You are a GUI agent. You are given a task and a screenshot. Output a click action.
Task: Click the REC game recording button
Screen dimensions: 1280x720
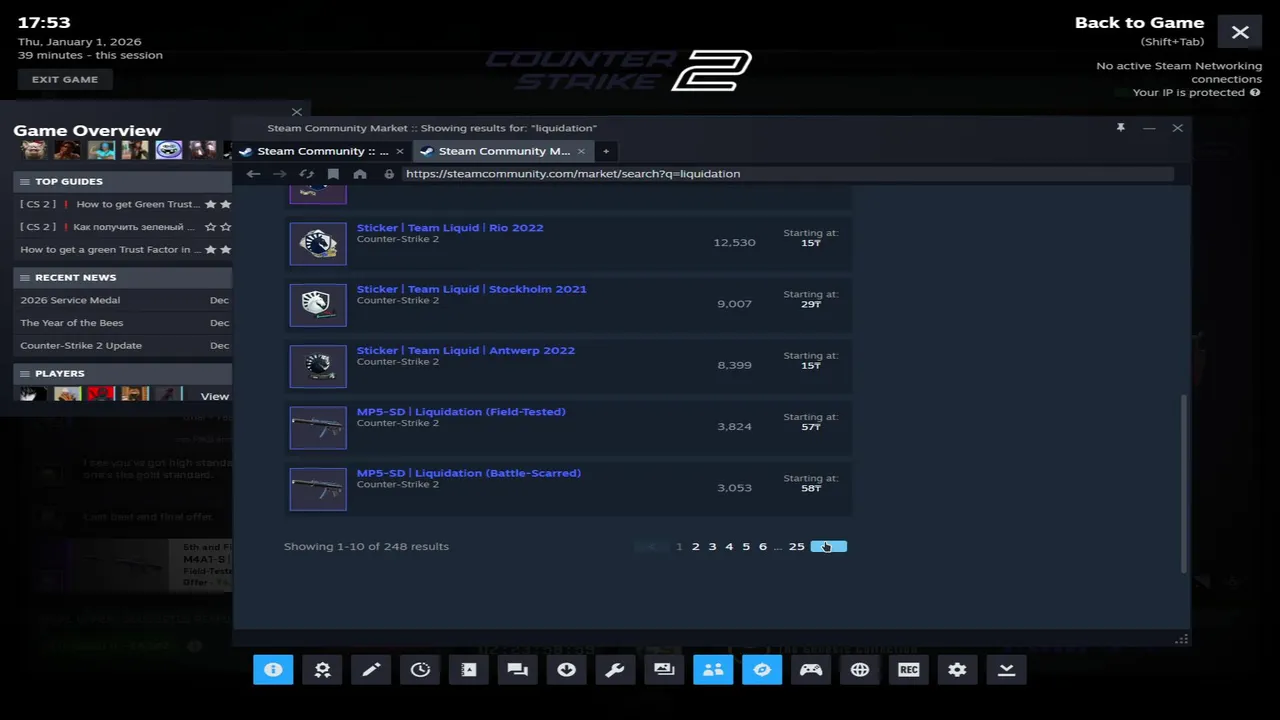909,670
